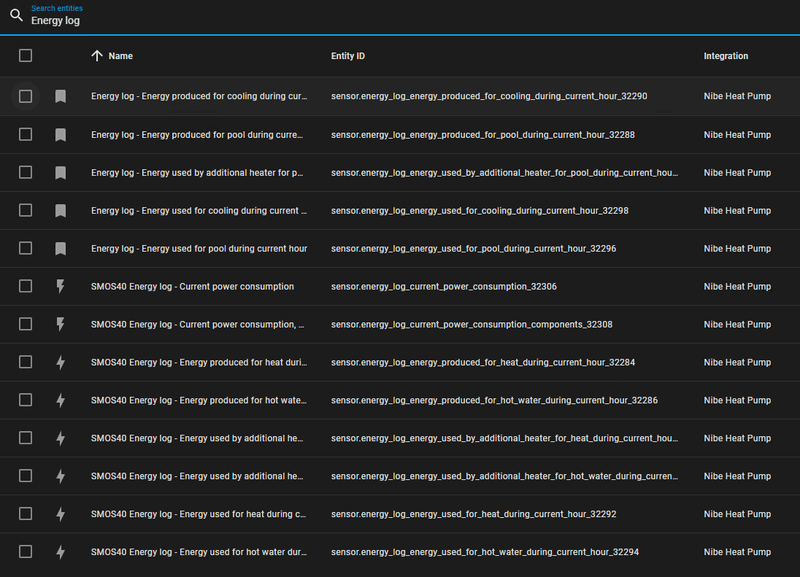800x577 pixels.
Task: Check box for power consumption 32306 row
Action: (26, 286)
